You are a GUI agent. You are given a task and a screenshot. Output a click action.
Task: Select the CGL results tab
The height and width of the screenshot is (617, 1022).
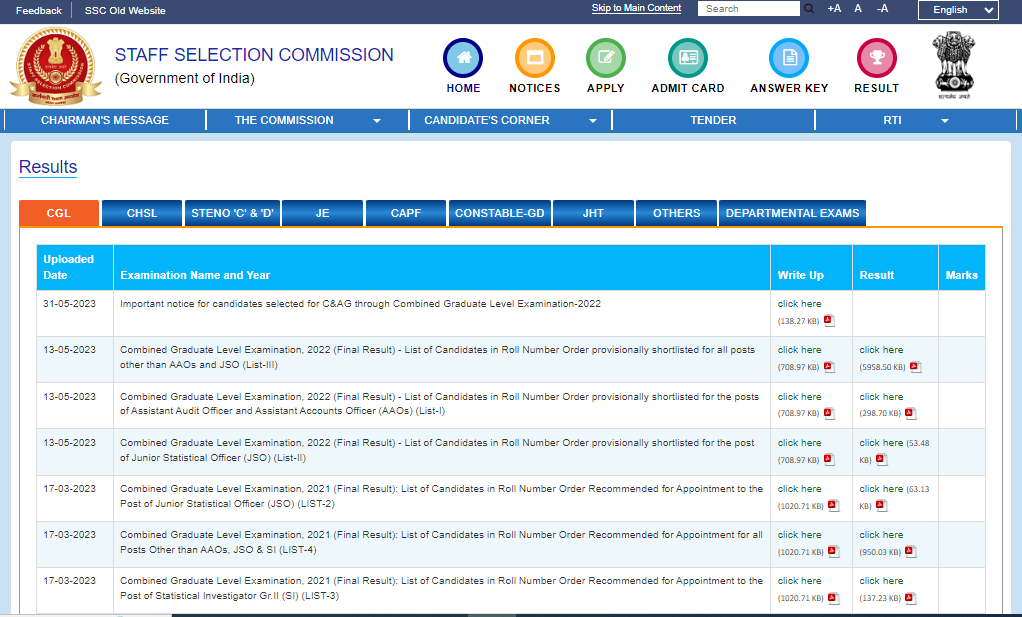click(x=59, y=213)
